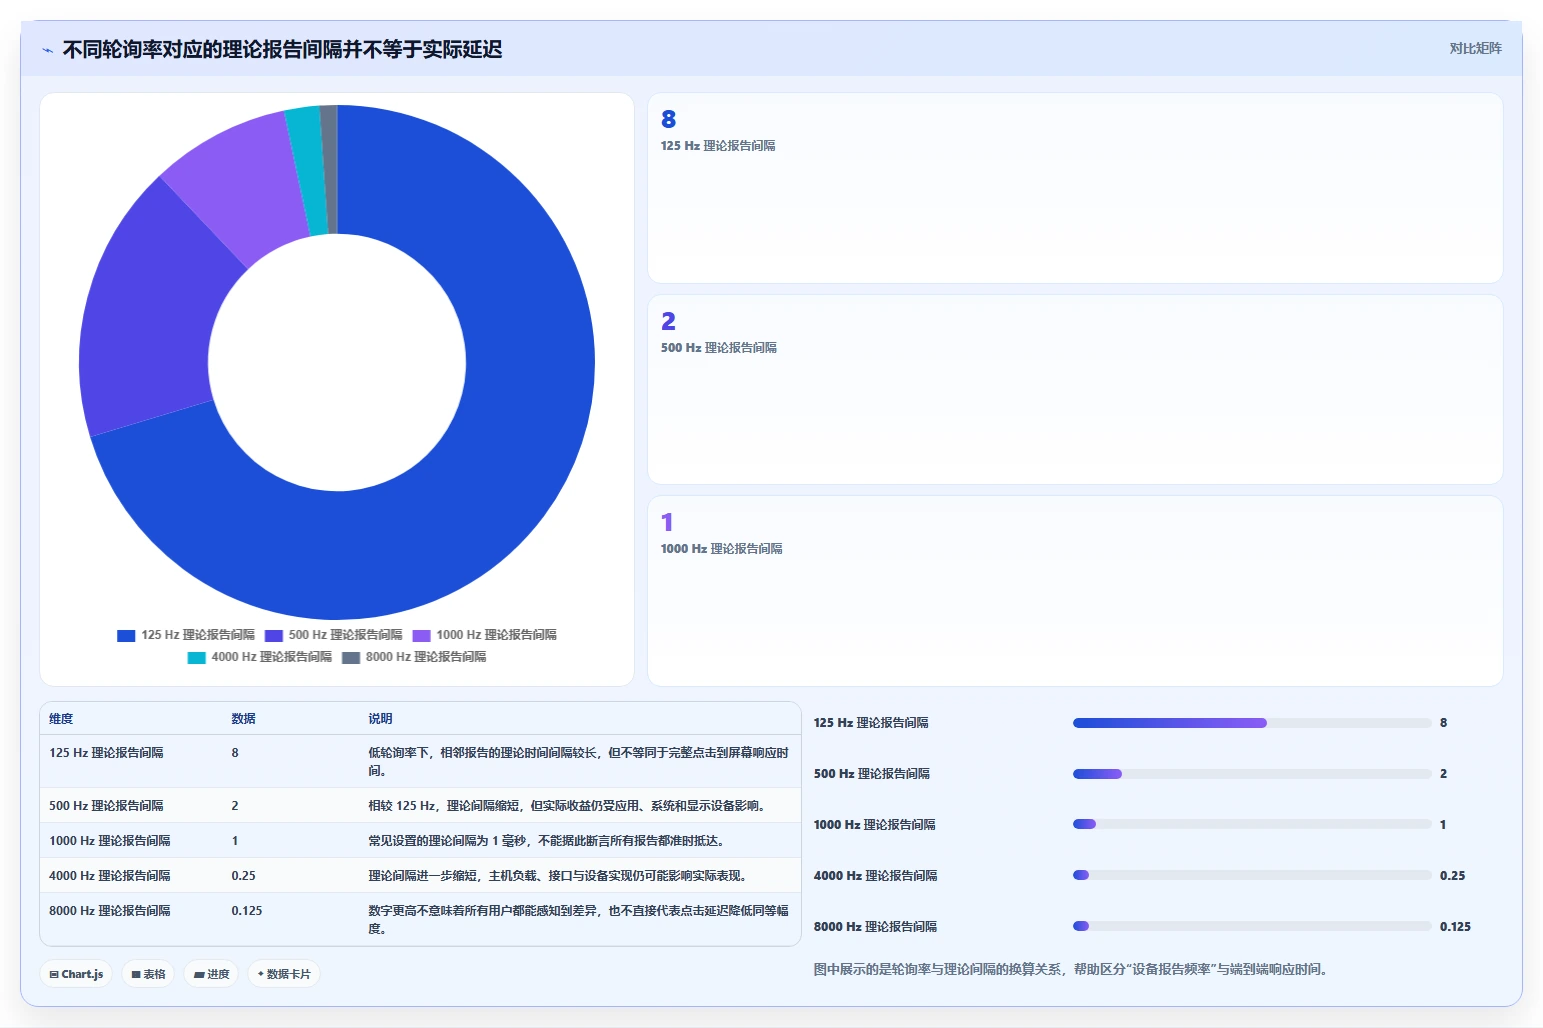
Task: Click the 500 Hz progress bar
Action: pyautogui.click(x=1252, y=774)
